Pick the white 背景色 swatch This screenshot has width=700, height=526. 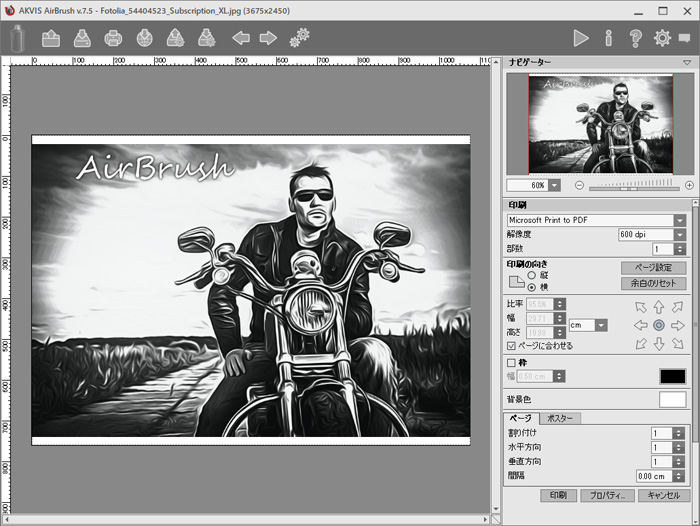pos(673,400)
